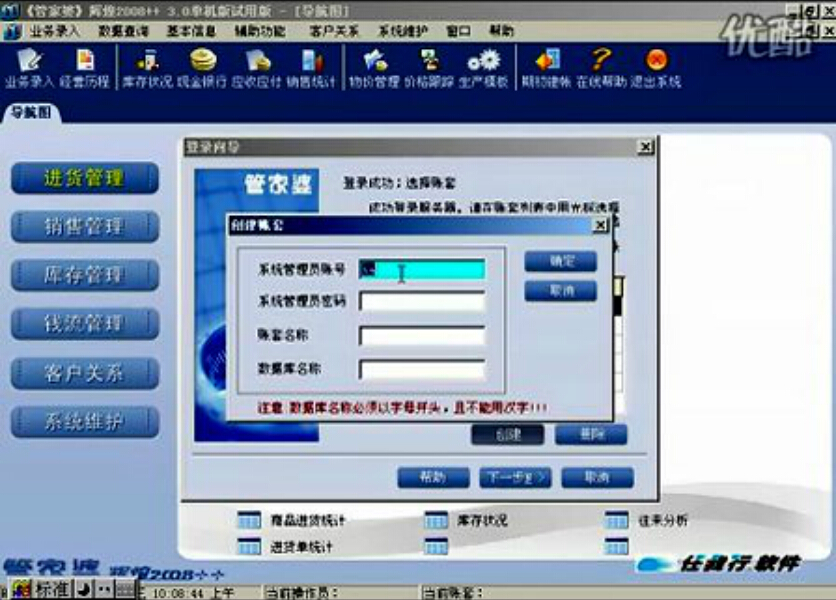Focus the 账套名称 input field

tap(422, 336)
